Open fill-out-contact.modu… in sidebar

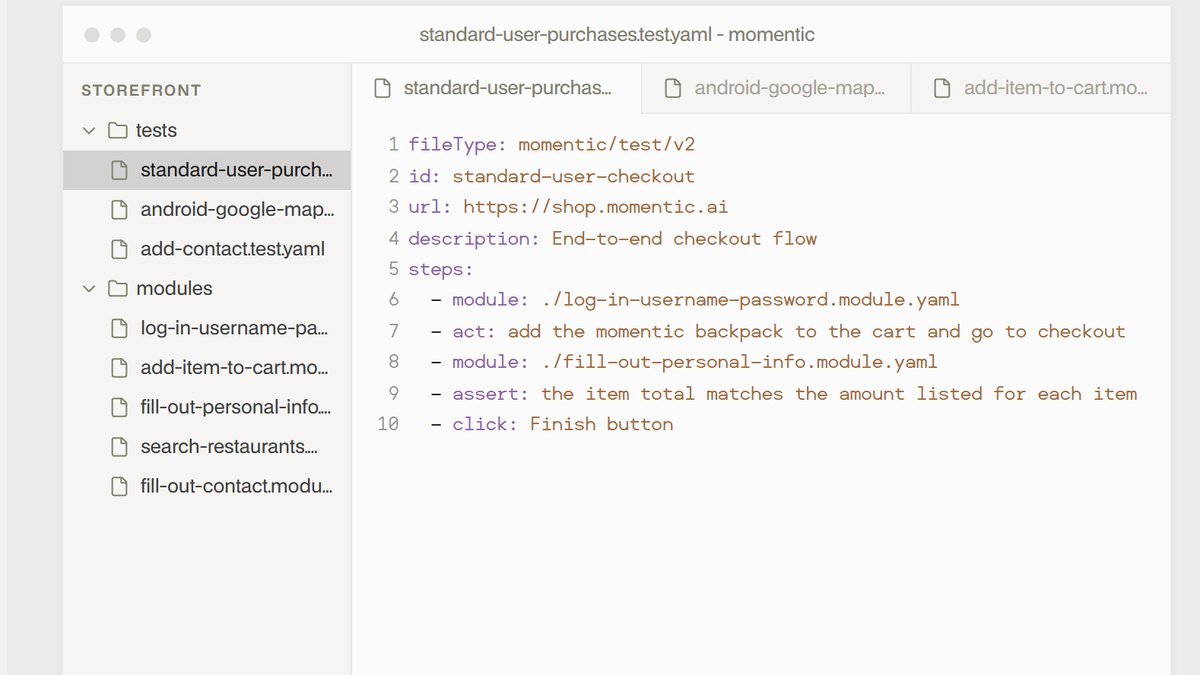pos(207,487)
